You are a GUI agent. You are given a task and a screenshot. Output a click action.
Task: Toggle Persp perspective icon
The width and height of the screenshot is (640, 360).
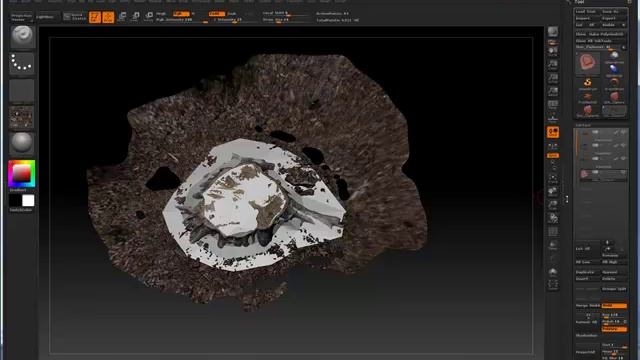coord(553,105)
